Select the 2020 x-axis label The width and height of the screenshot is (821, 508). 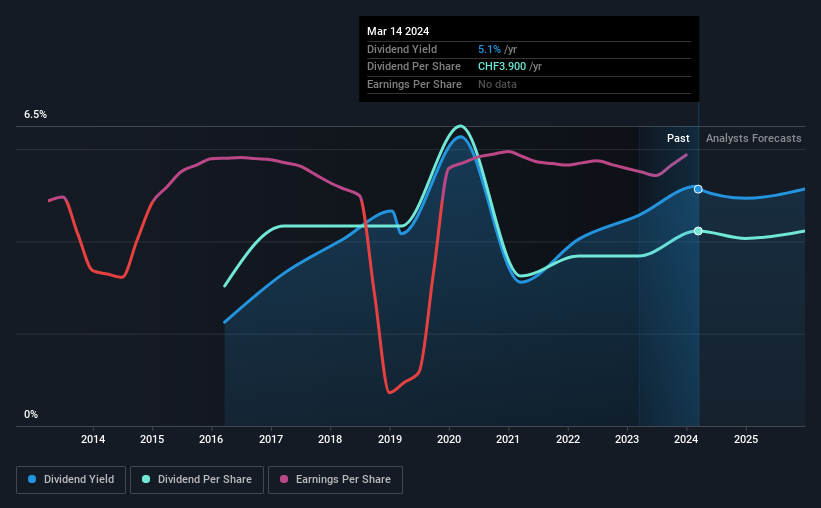click(x=449, y=439)
